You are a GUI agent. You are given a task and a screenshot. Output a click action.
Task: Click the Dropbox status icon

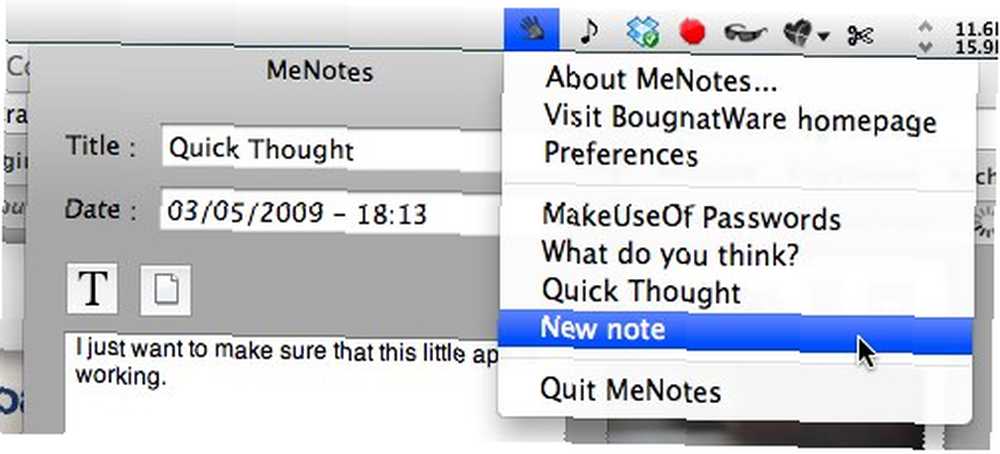[642, 31]
